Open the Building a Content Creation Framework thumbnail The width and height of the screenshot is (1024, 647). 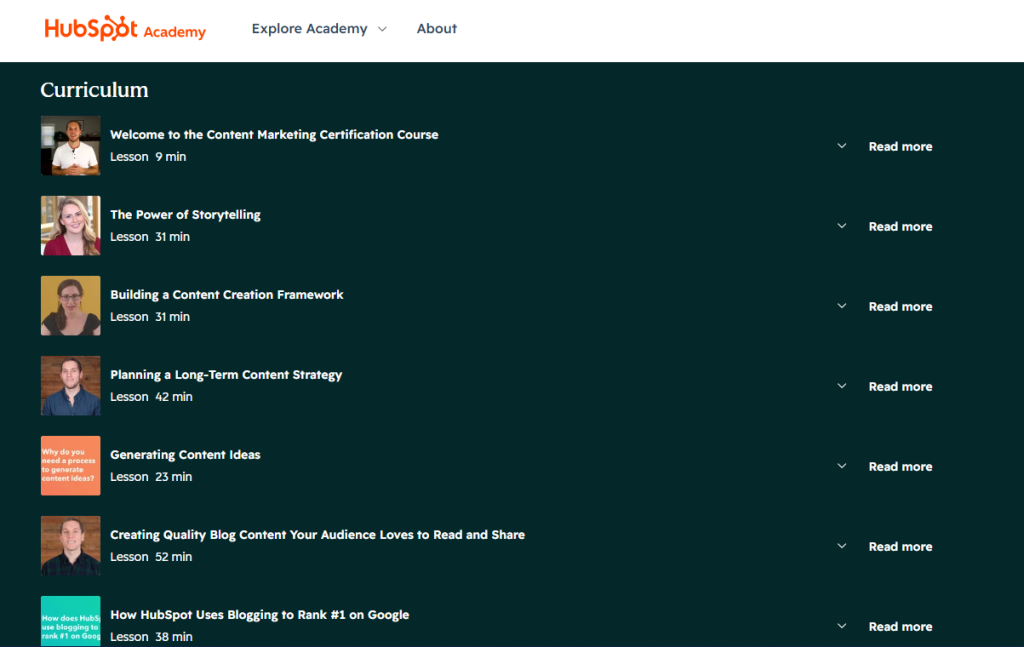pyautogui.click(x=71, y=306)
